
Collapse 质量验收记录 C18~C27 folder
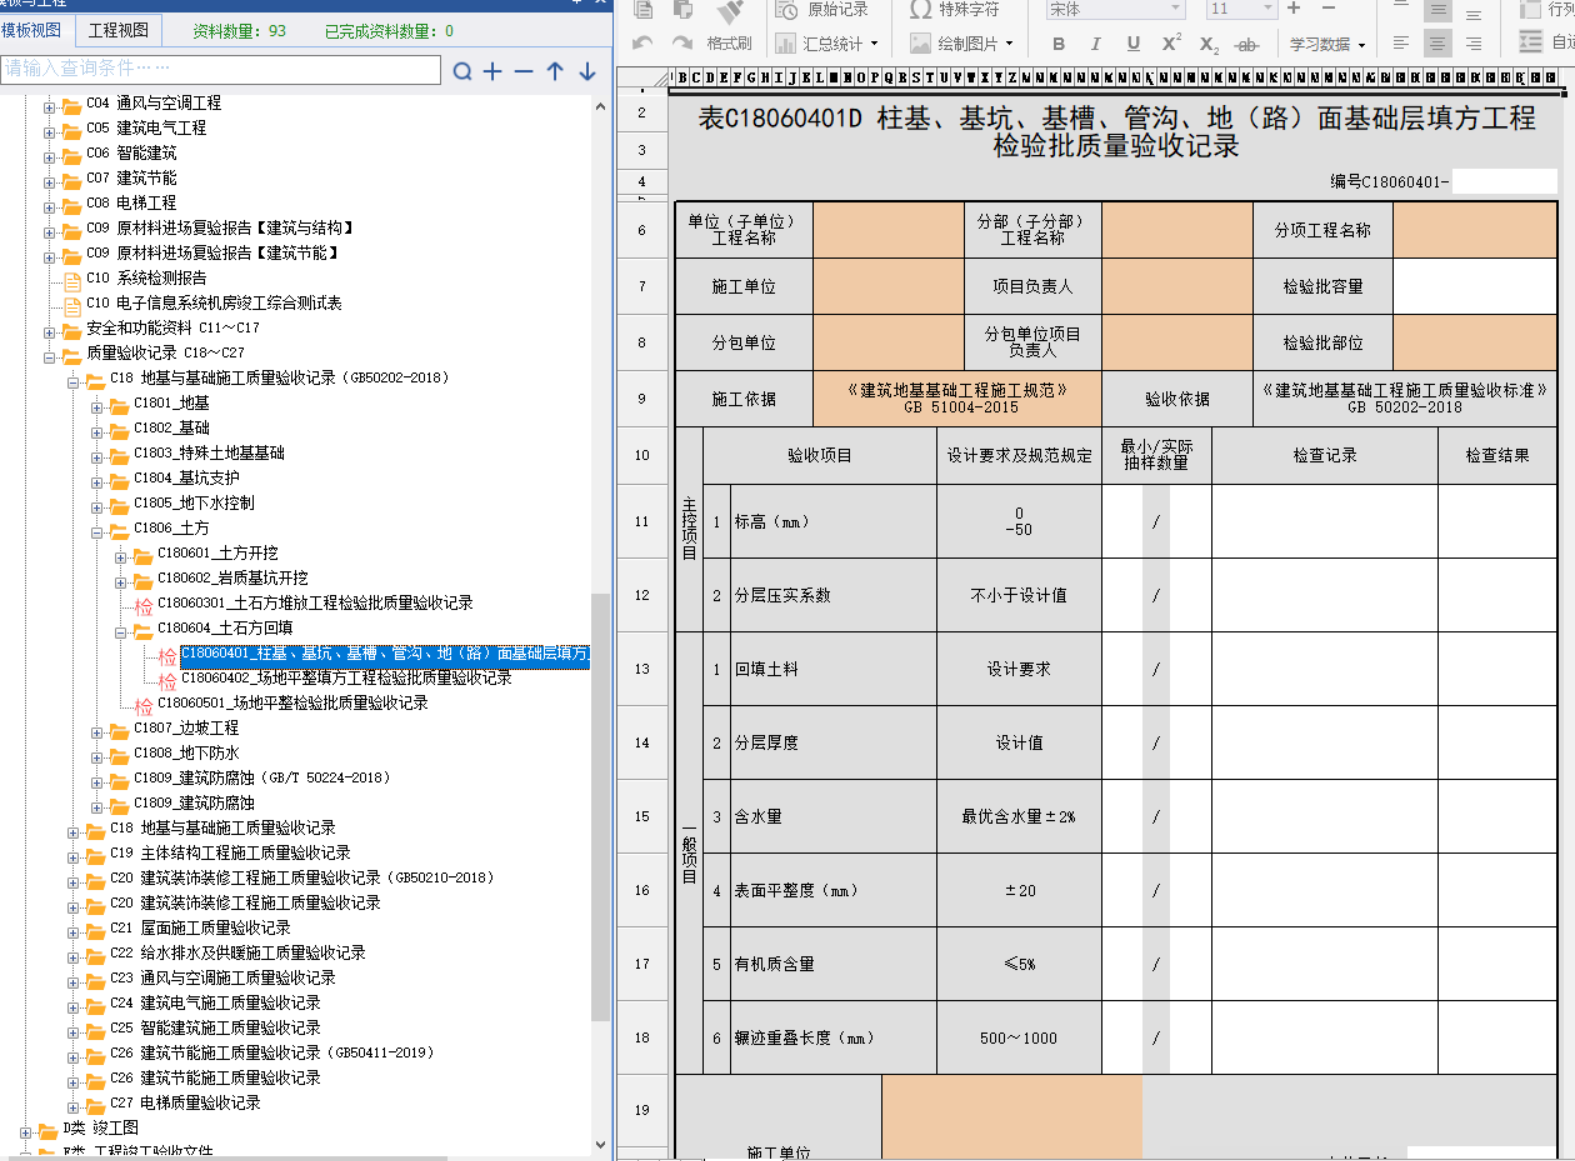49,356
